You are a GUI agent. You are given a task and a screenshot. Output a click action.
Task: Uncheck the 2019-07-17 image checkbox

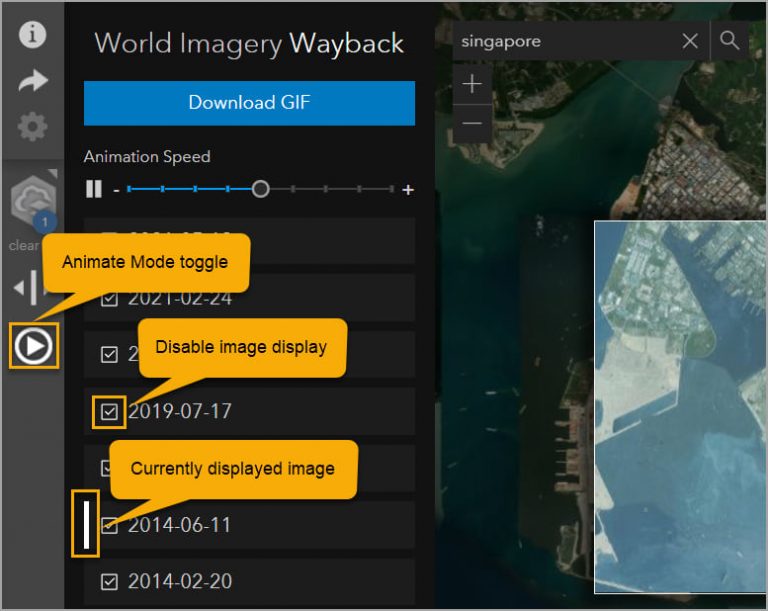pos(109,412)
